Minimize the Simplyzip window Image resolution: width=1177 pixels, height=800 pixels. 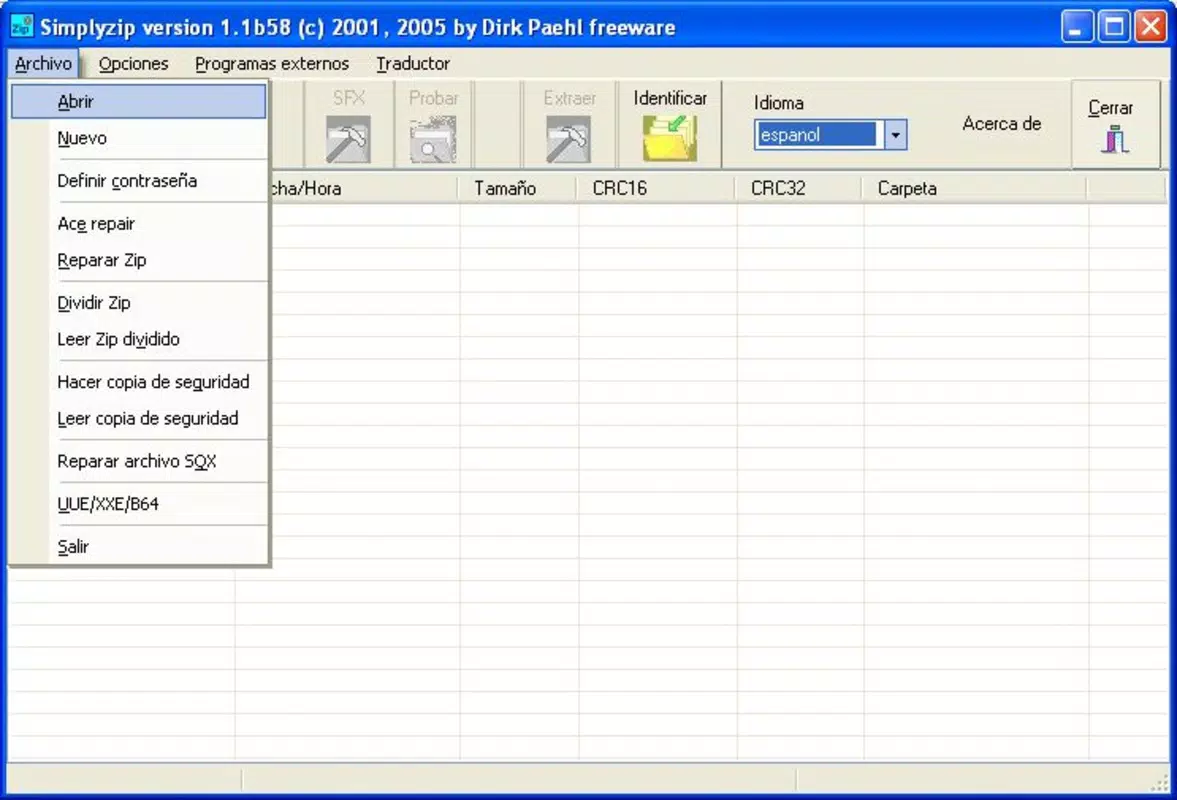point(1077,27)
